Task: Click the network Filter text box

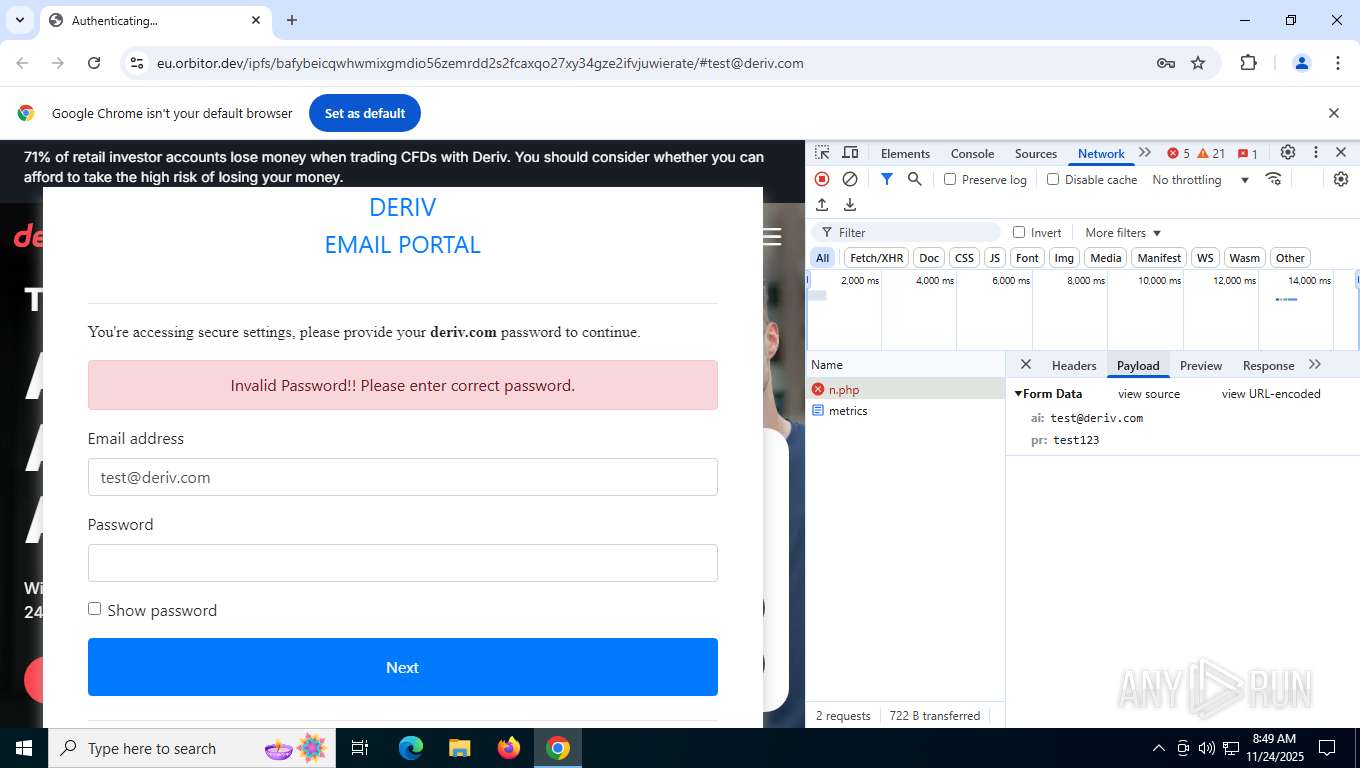Action: pyautogui.click(x=905, y=232)
